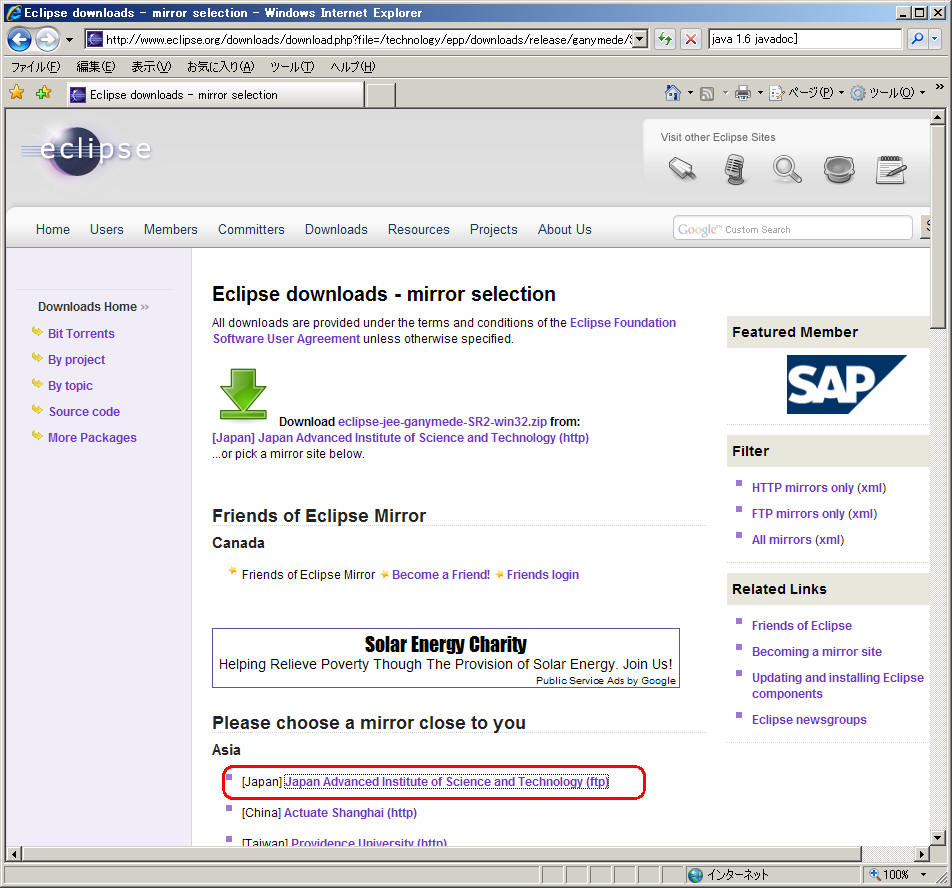
Task: Click the Actuate Shanghai (http) mirror link
Action: [x=350, y=813]
